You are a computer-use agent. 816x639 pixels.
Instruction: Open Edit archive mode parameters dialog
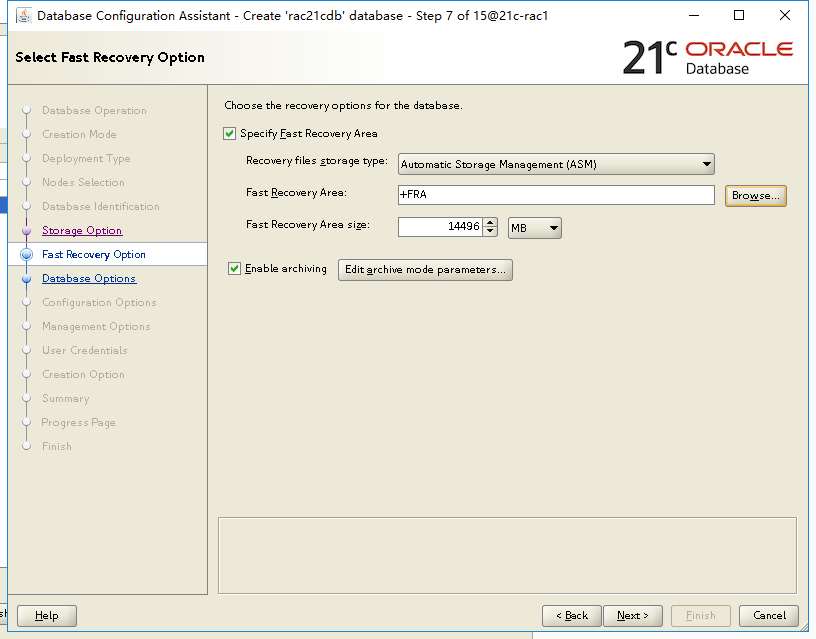[425, 270]
